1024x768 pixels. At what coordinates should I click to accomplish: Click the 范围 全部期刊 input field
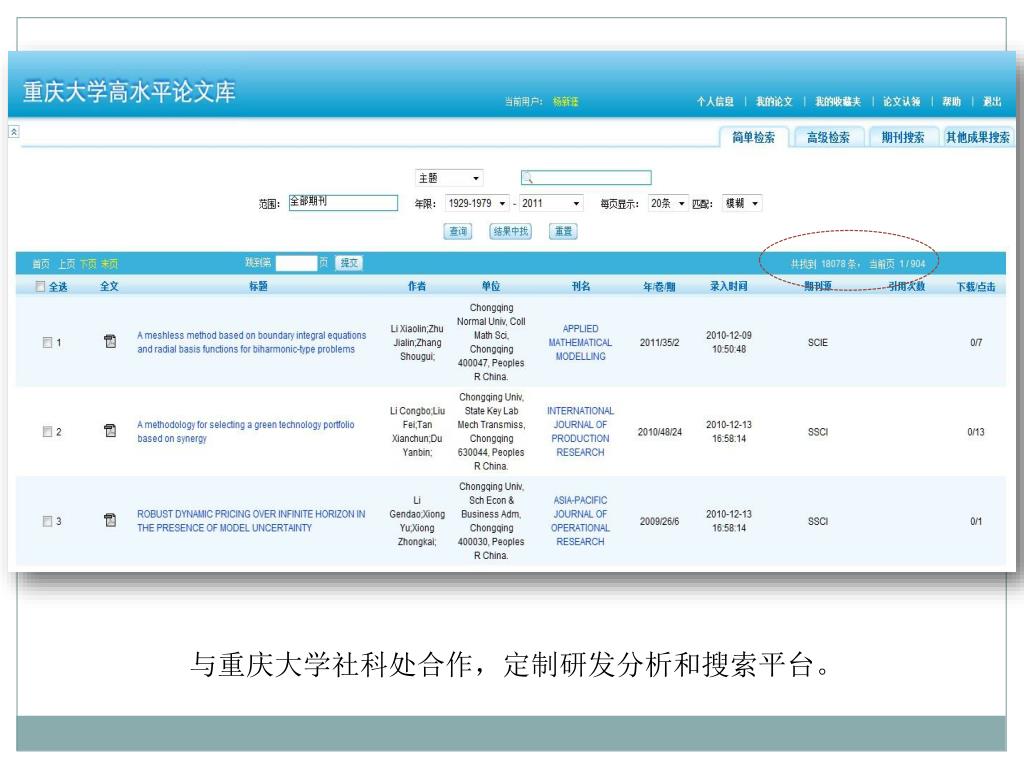pos(343,202)
